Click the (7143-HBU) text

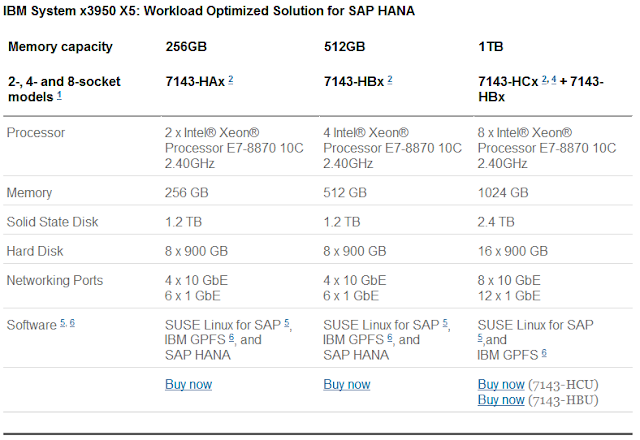[563, 400]
